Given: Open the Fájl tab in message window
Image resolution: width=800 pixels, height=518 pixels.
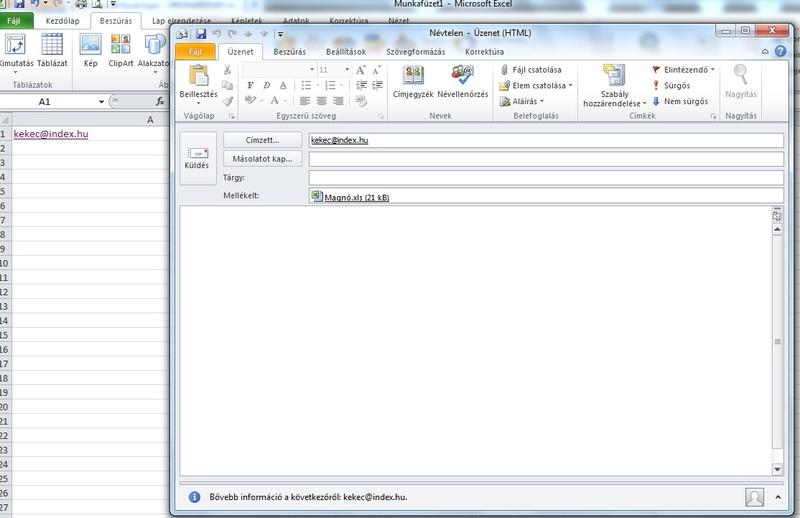Looking at the screenshot, I should point(195,52).
